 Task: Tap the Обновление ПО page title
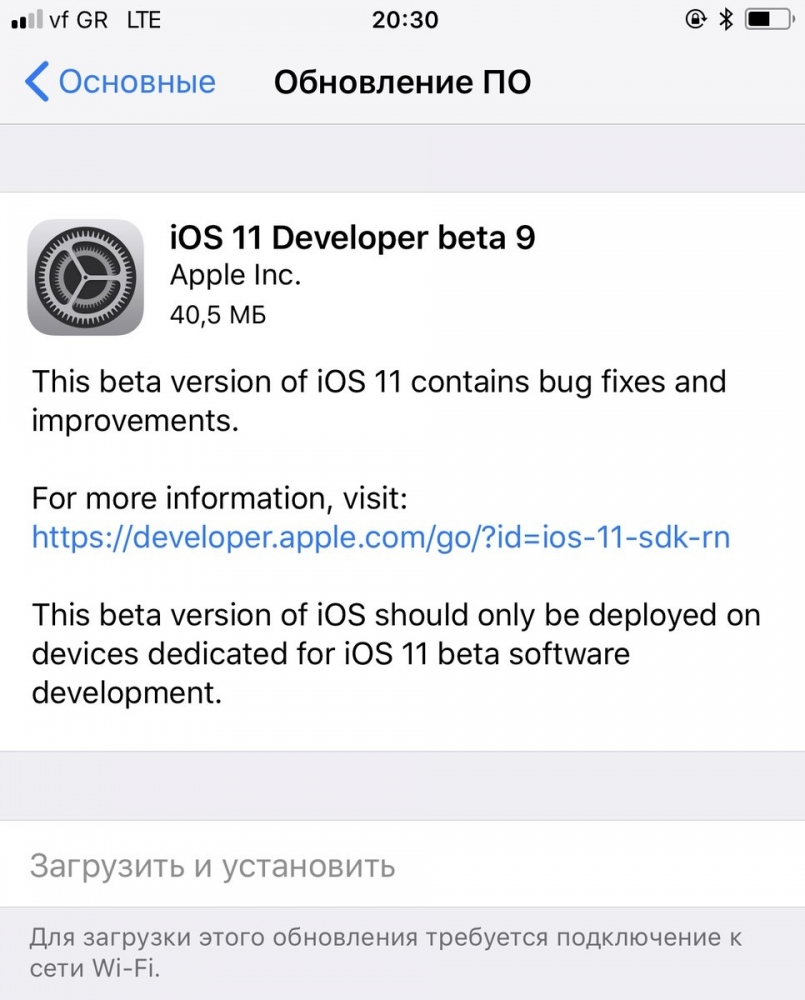pyautogui.click(x=402, y=82)
